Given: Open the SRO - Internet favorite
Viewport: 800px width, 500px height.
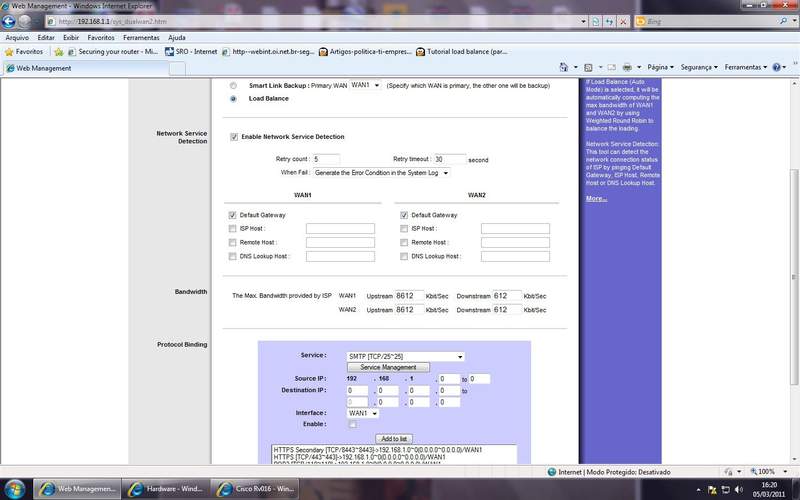Looking at the screenshot, I should click(x=191, y=52).
